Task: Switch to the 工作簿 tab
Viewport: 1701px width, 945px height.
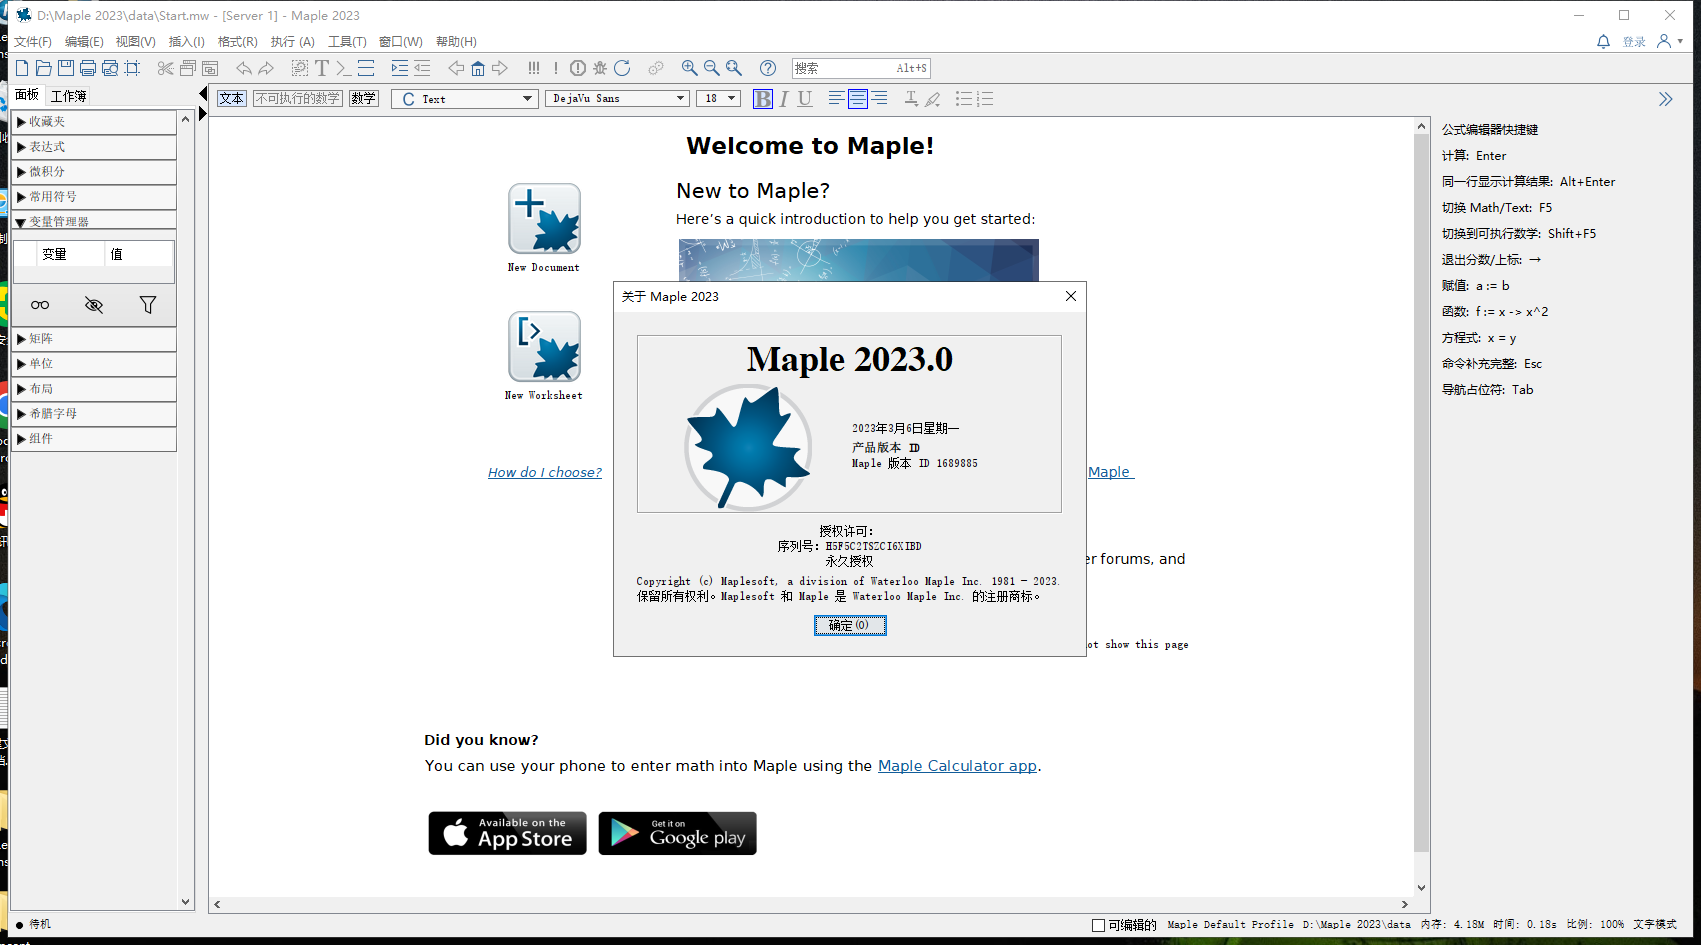Action: [68, 95]
